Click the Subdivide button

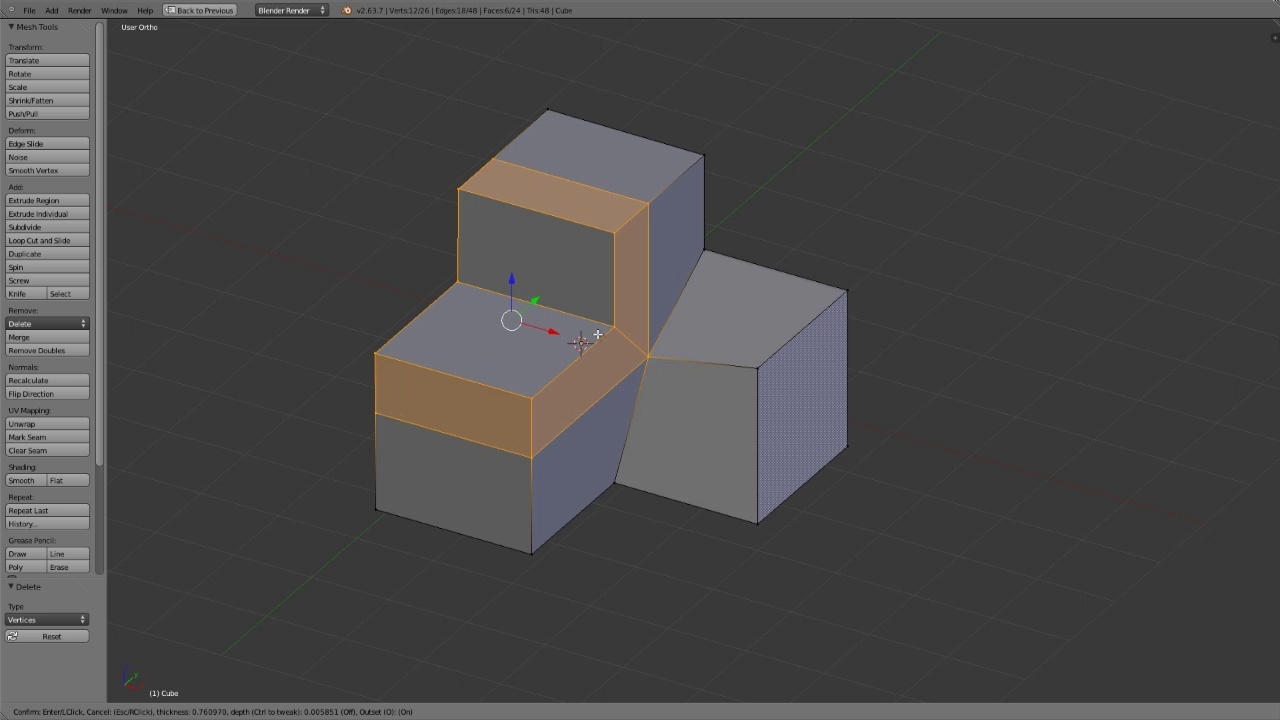[47, 227]
